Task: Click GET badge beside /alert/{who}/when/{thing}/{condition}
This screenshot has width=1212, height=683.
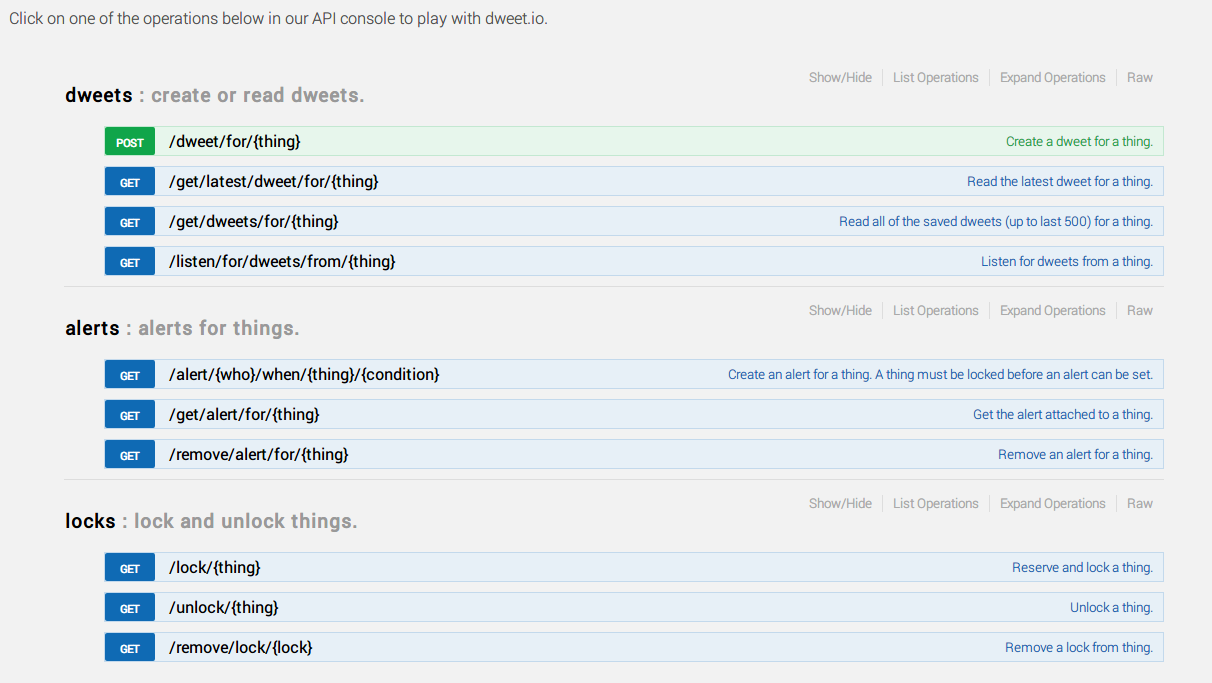Action: (130, 375)
